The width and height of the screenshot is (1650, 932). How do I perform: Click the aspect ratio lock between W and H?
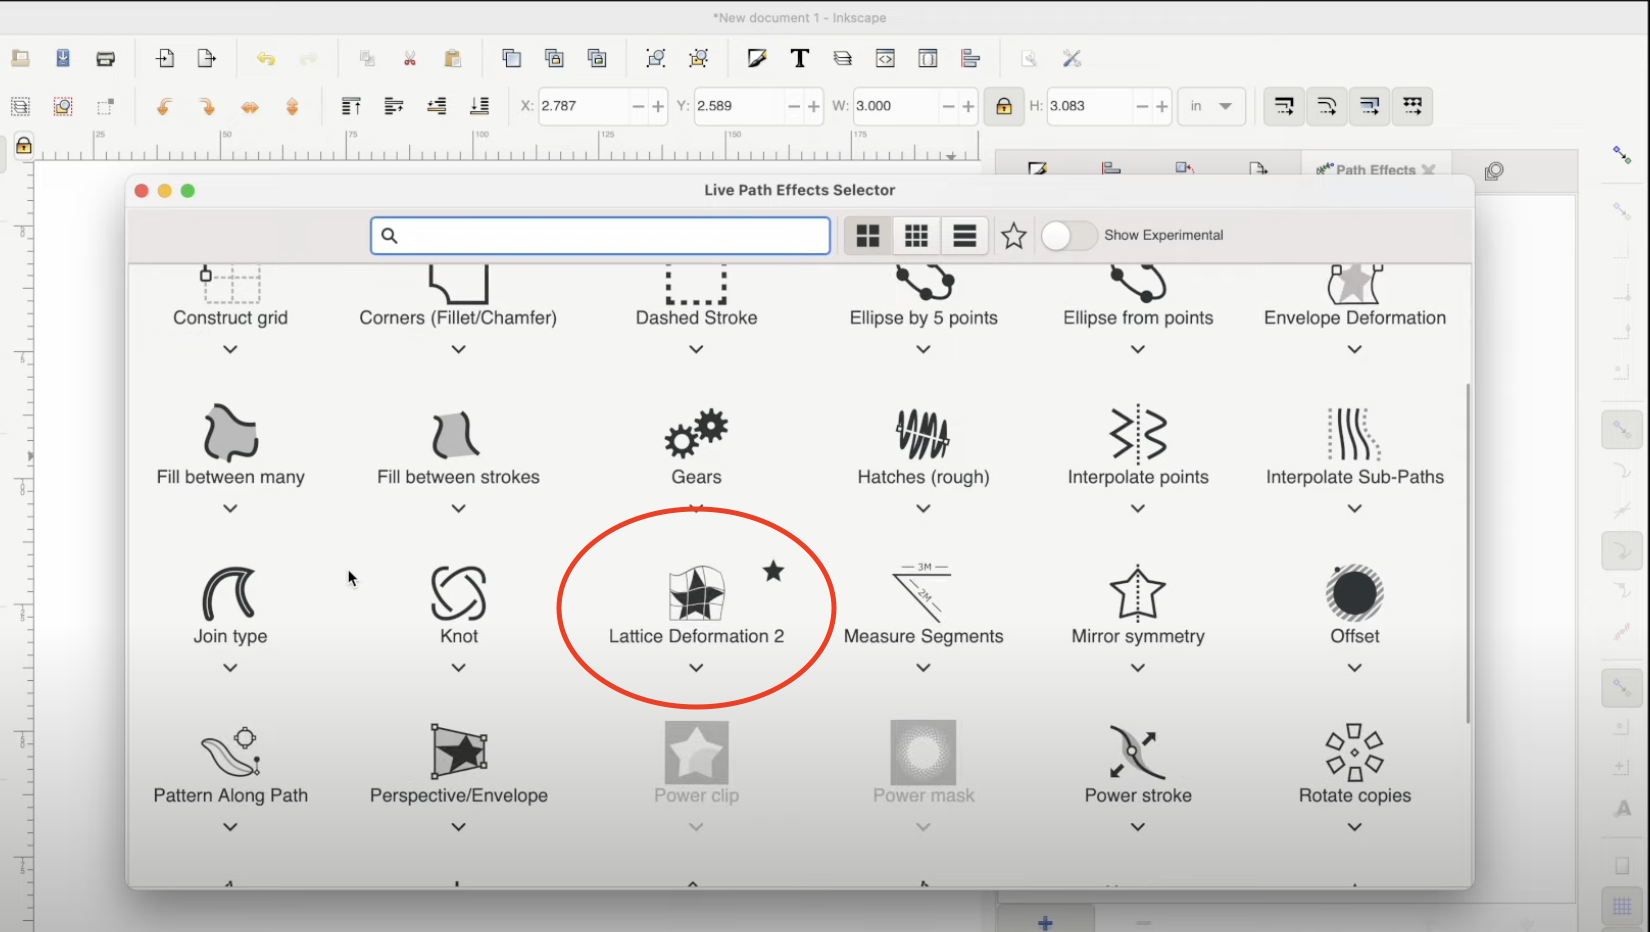click(1004, 106)
